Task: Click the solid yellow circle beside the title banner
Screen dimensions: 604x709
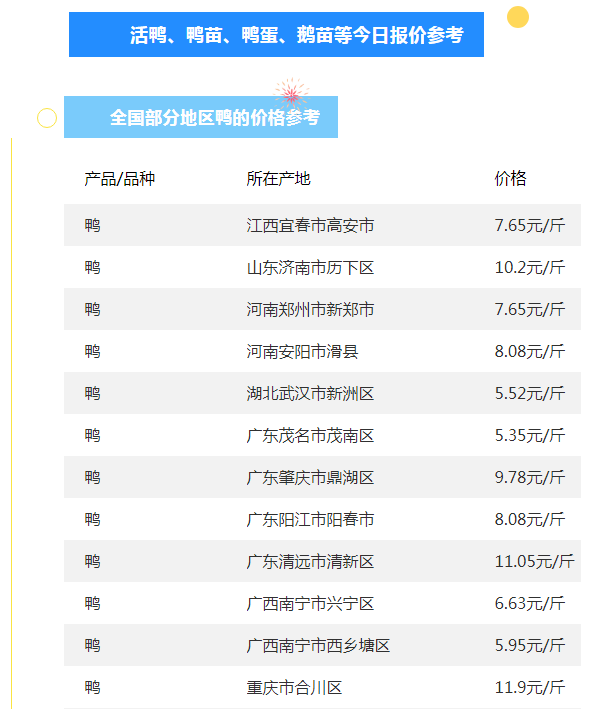Action: point(517,17)
